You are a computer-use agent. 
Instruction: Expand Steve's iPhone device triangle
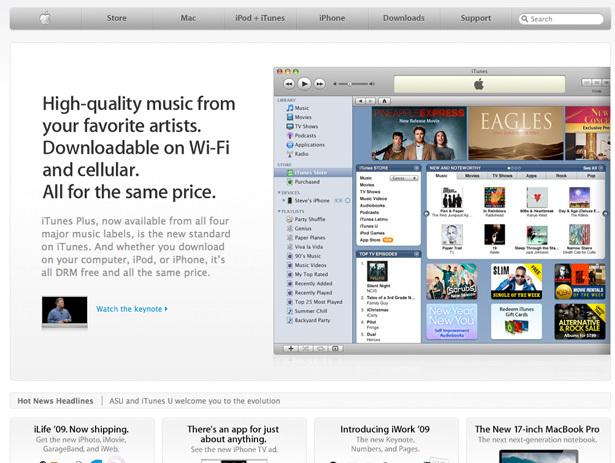click(x=284, y=201)
